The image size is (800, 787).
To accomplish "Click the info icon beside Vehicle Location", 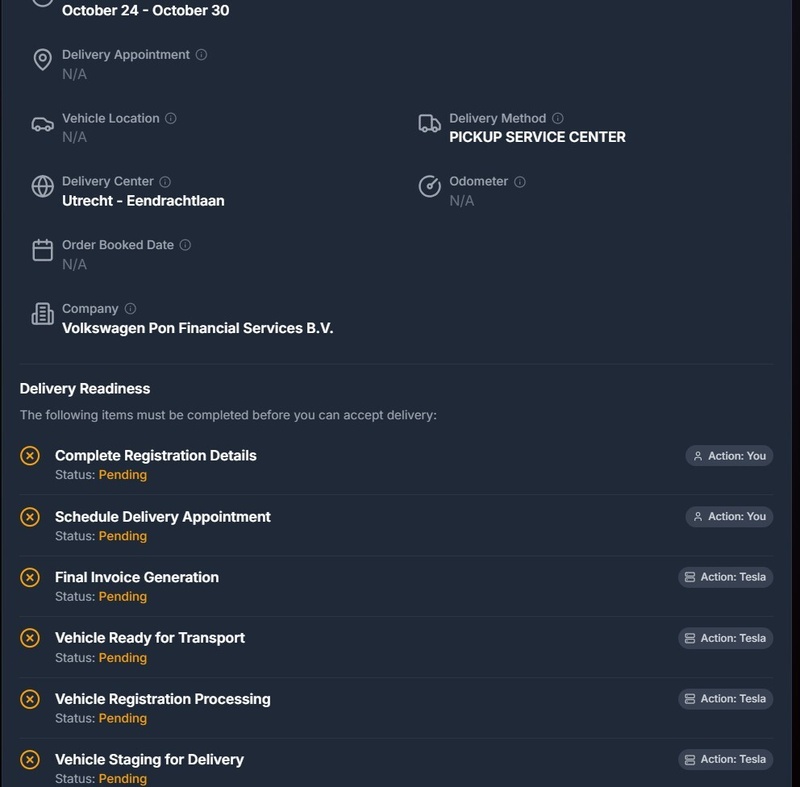I will (x=171, y=118).
